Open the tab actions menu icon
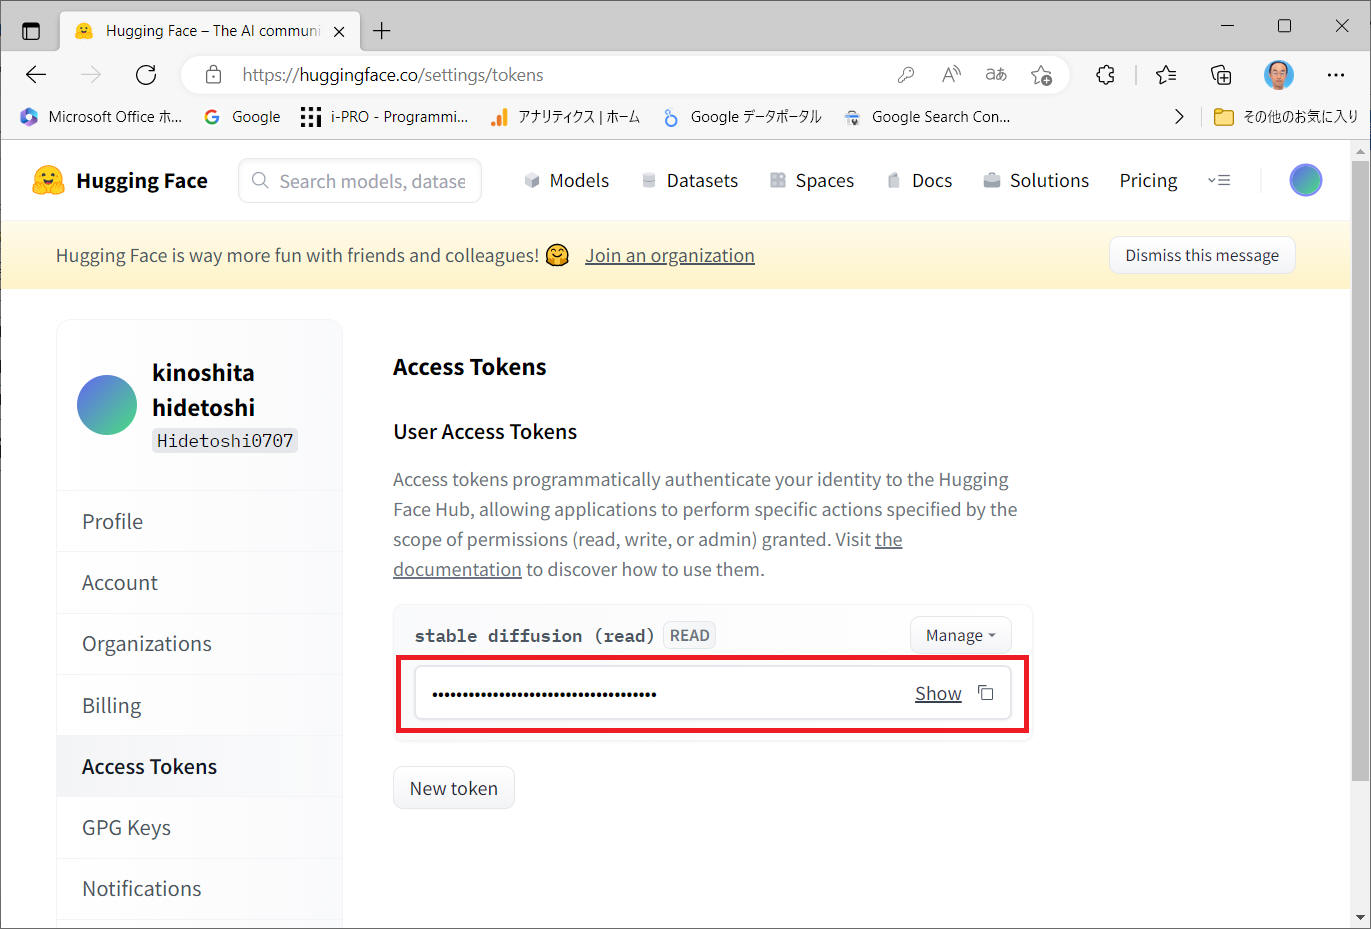The height and width of the screenshot is (929, 1371). click(x=31, y=31)
